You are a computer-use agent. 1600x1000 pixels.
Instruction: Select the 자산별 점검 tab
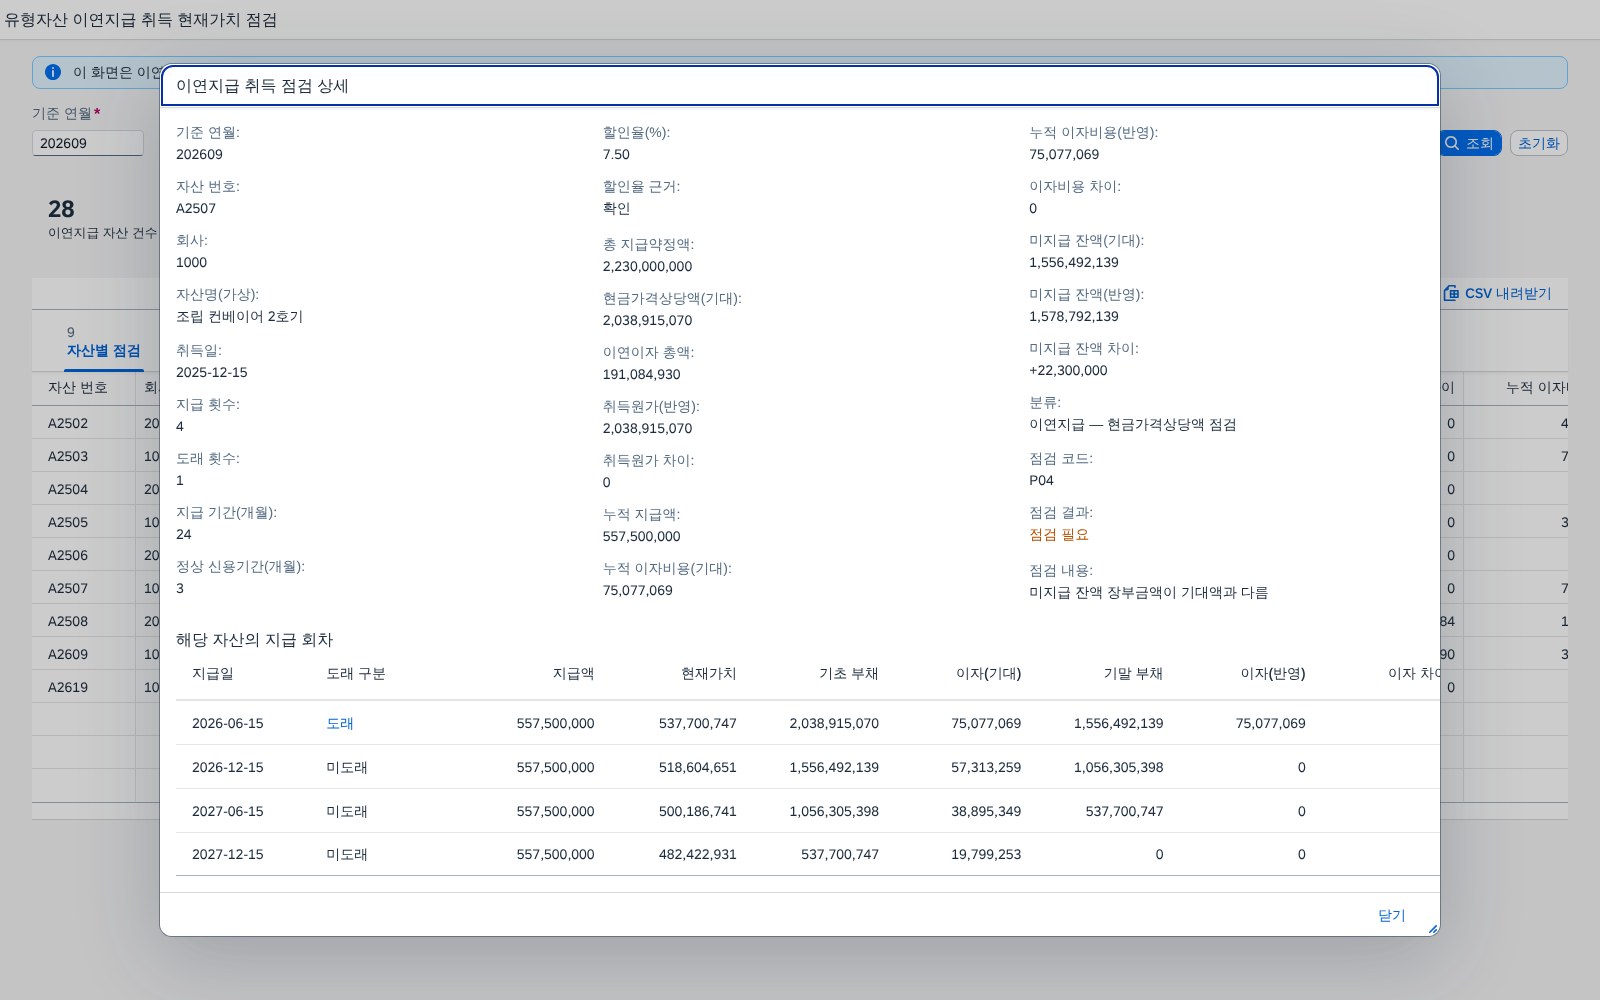click(104, 351)
